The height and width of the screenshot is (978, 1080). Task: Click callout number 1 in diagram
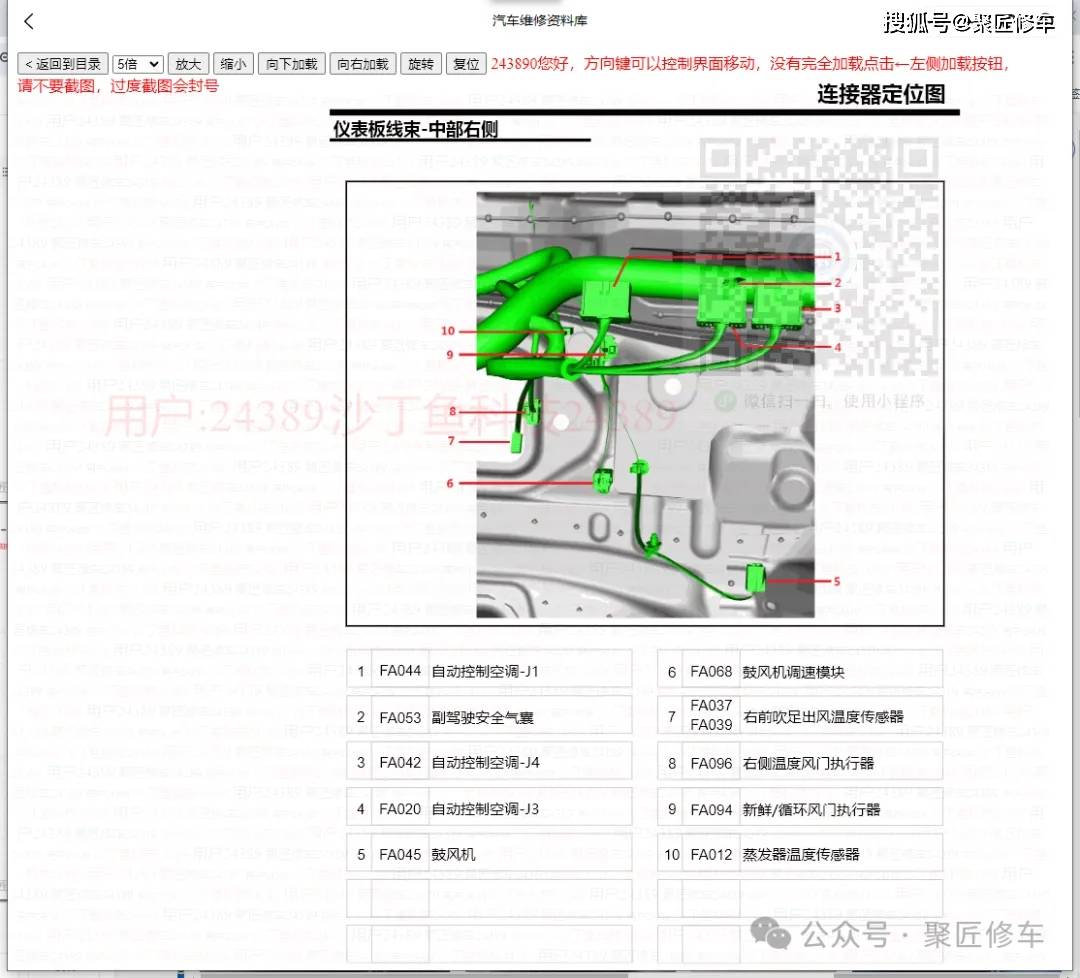pyautogui.click(x=838, y=257)
